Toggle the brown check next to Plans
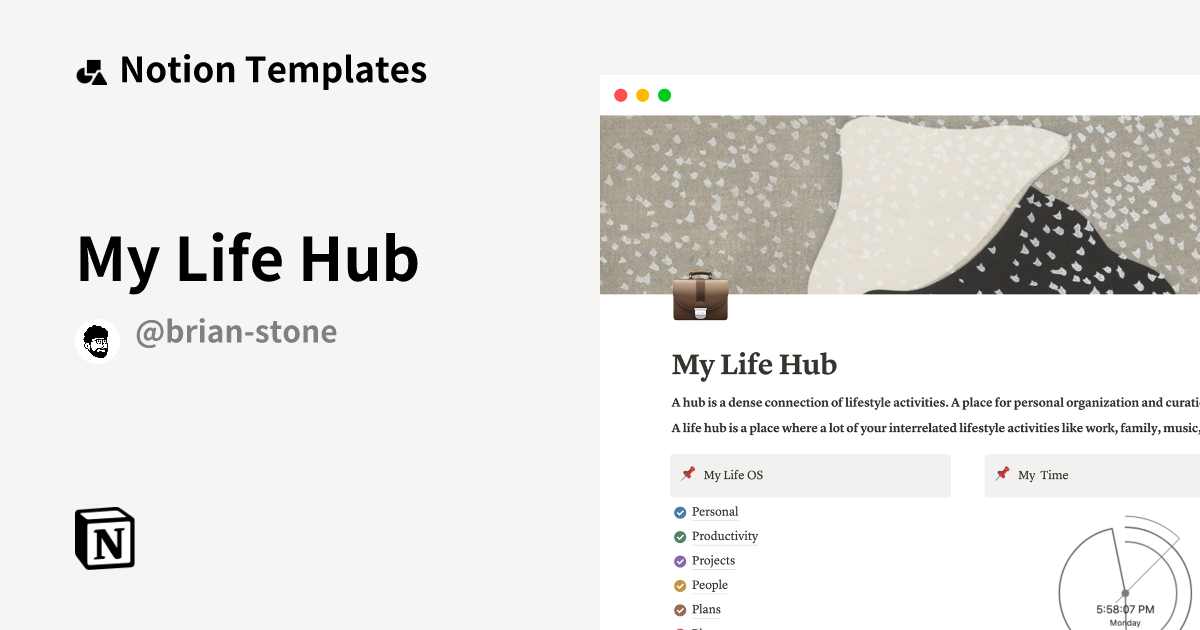This screenshot has width=1200, height=630. coord(679,609)
